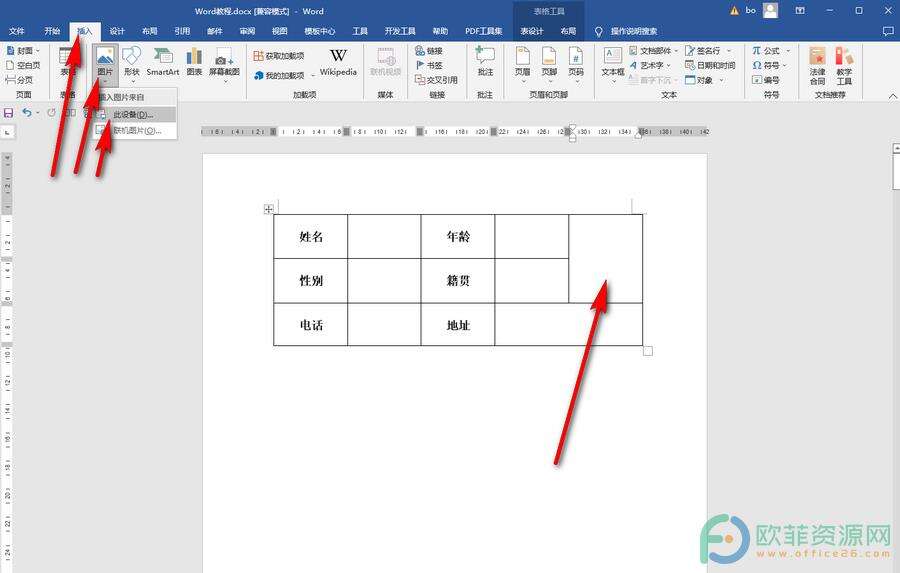900x573 pixels.
Task: Click the 电话 table cell
Action: point(311,325)
